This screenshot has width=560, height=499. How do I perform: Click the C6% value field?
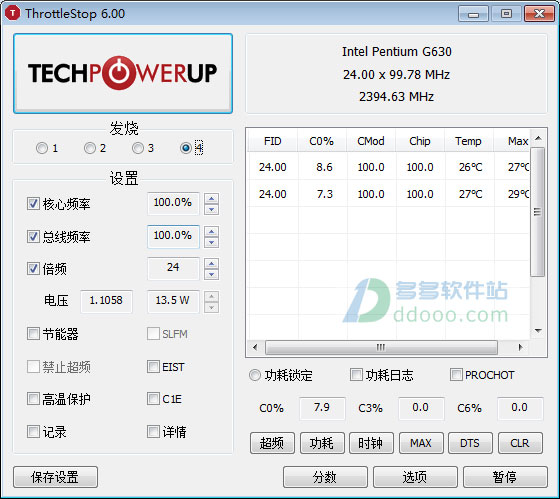pos(520,408)
